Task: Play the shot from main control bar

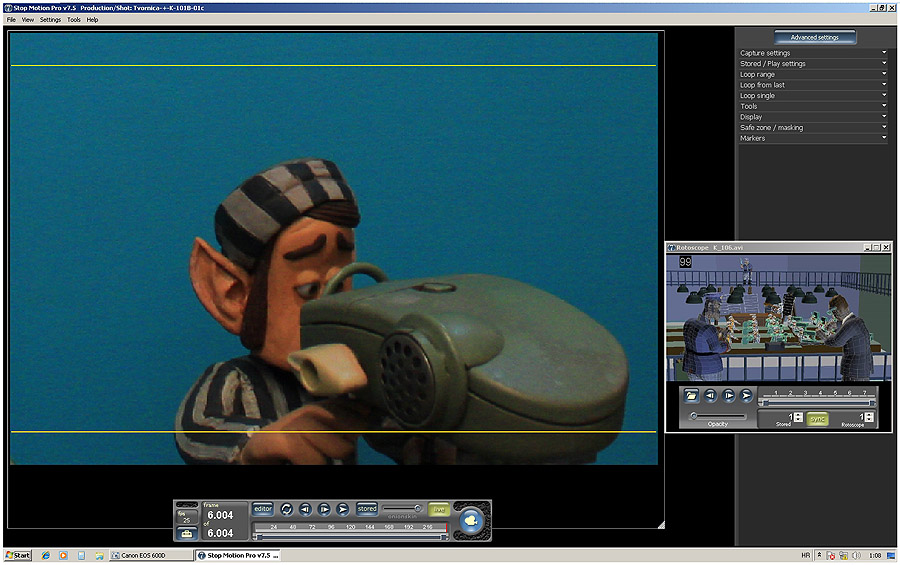Action: [343, 509]
